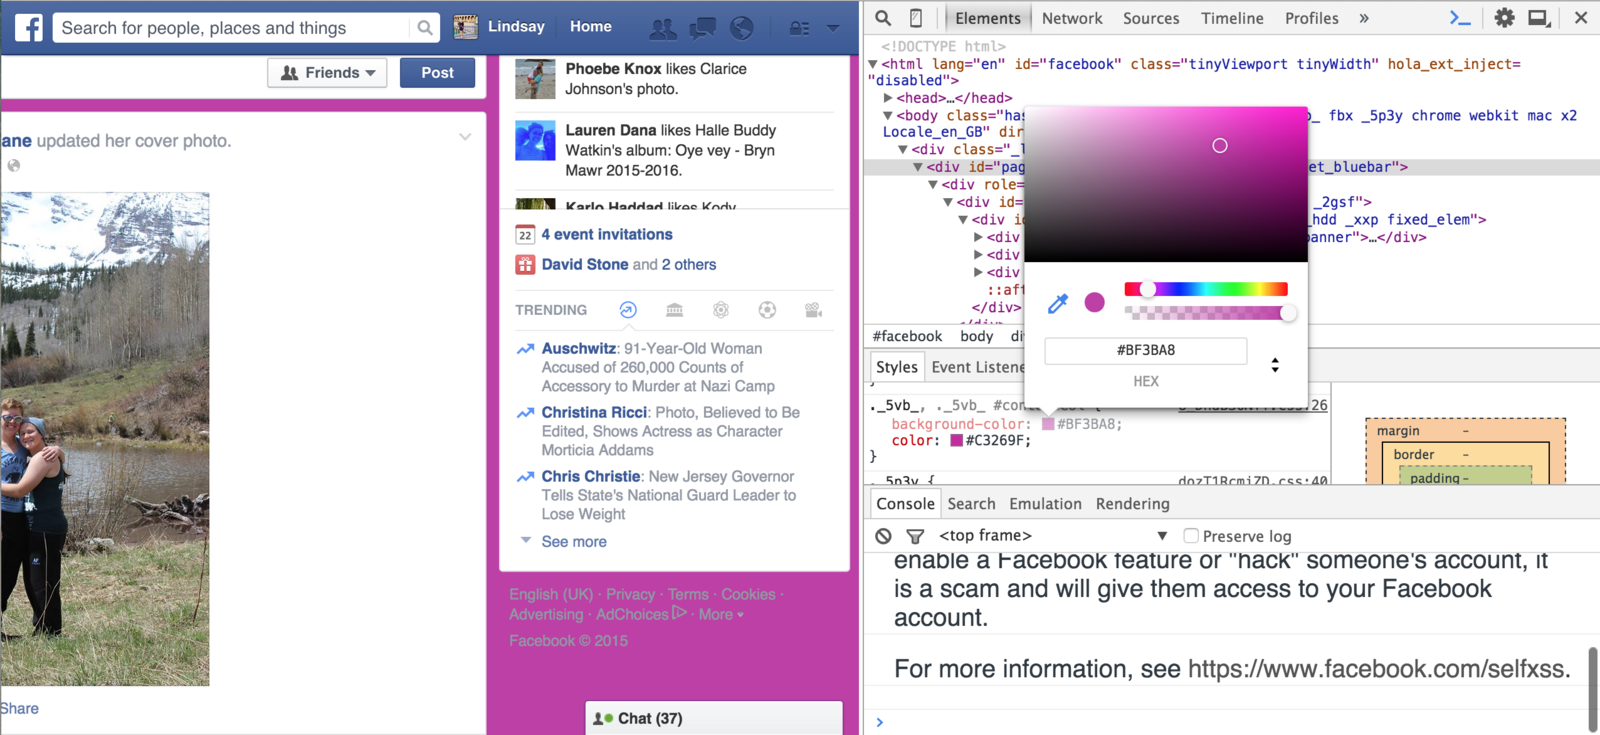Collapse the html element in DOM tree
The height and width of the screenshot is (735, 1600).
[x=873, y=64]
